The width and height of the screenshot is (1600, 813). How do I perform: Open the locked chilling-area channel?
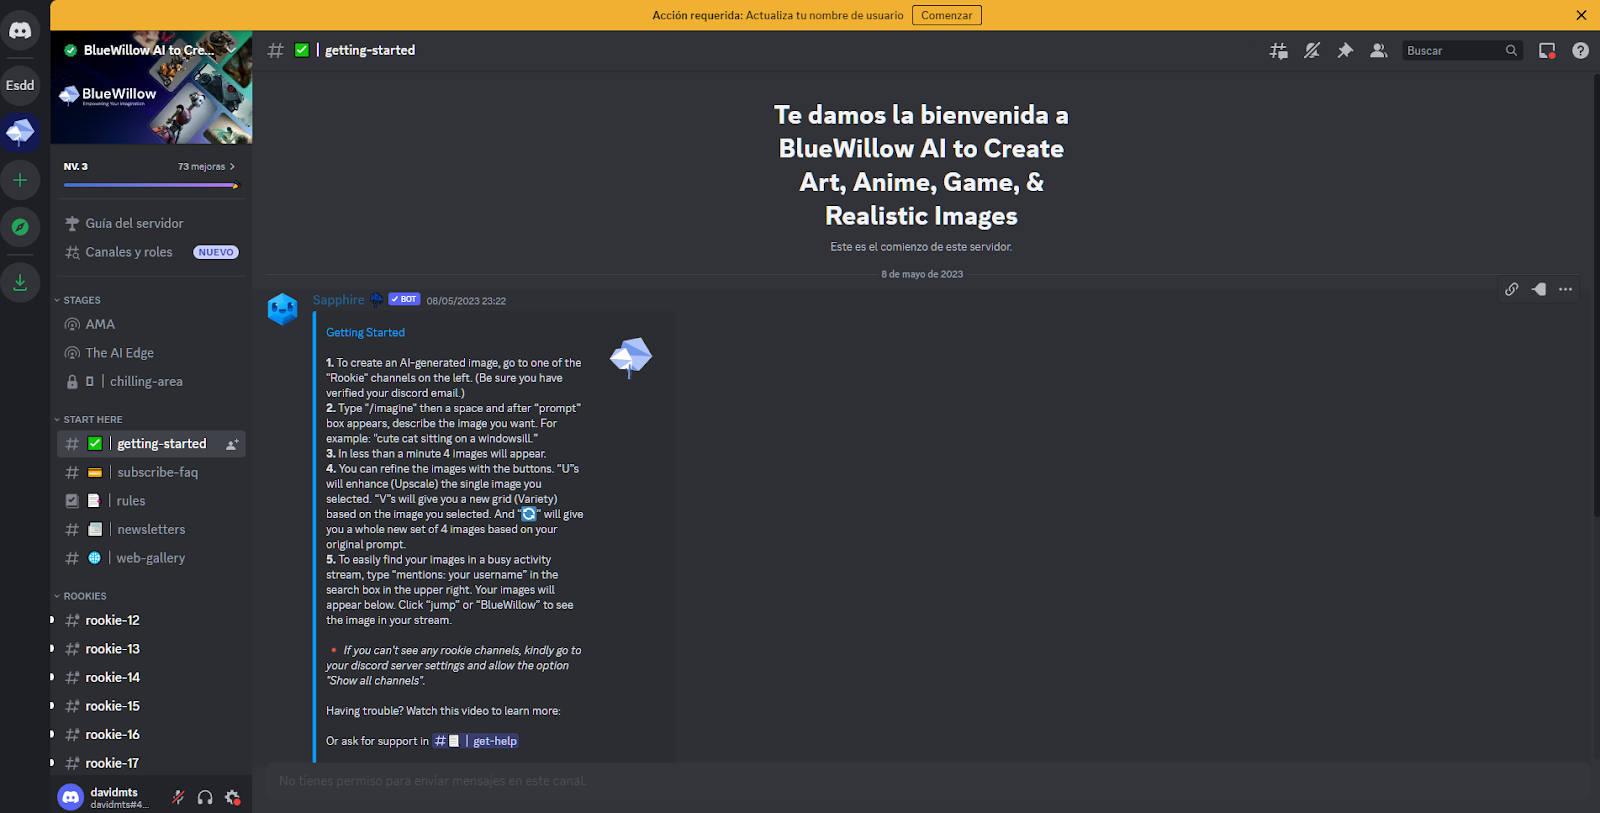151,381
